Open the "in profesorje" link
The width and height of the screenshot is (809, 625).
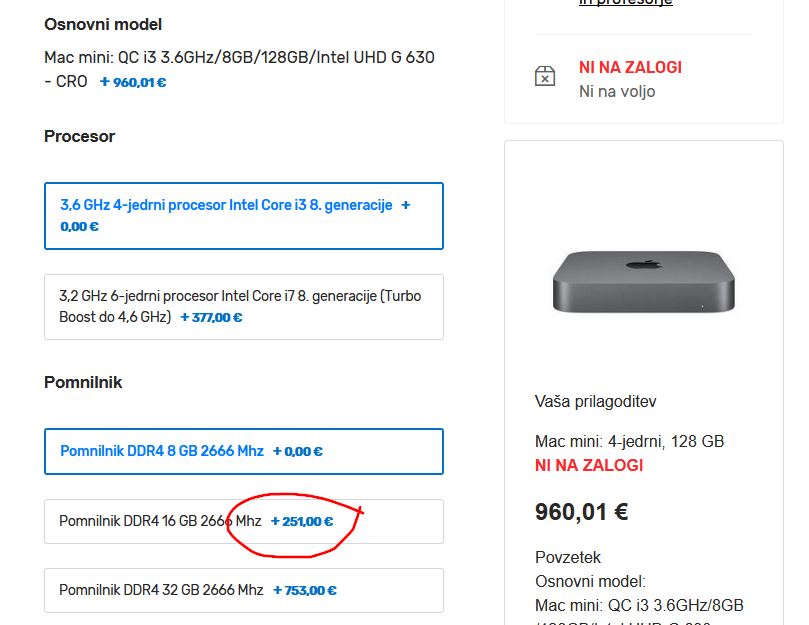click(x=625, y=3)
